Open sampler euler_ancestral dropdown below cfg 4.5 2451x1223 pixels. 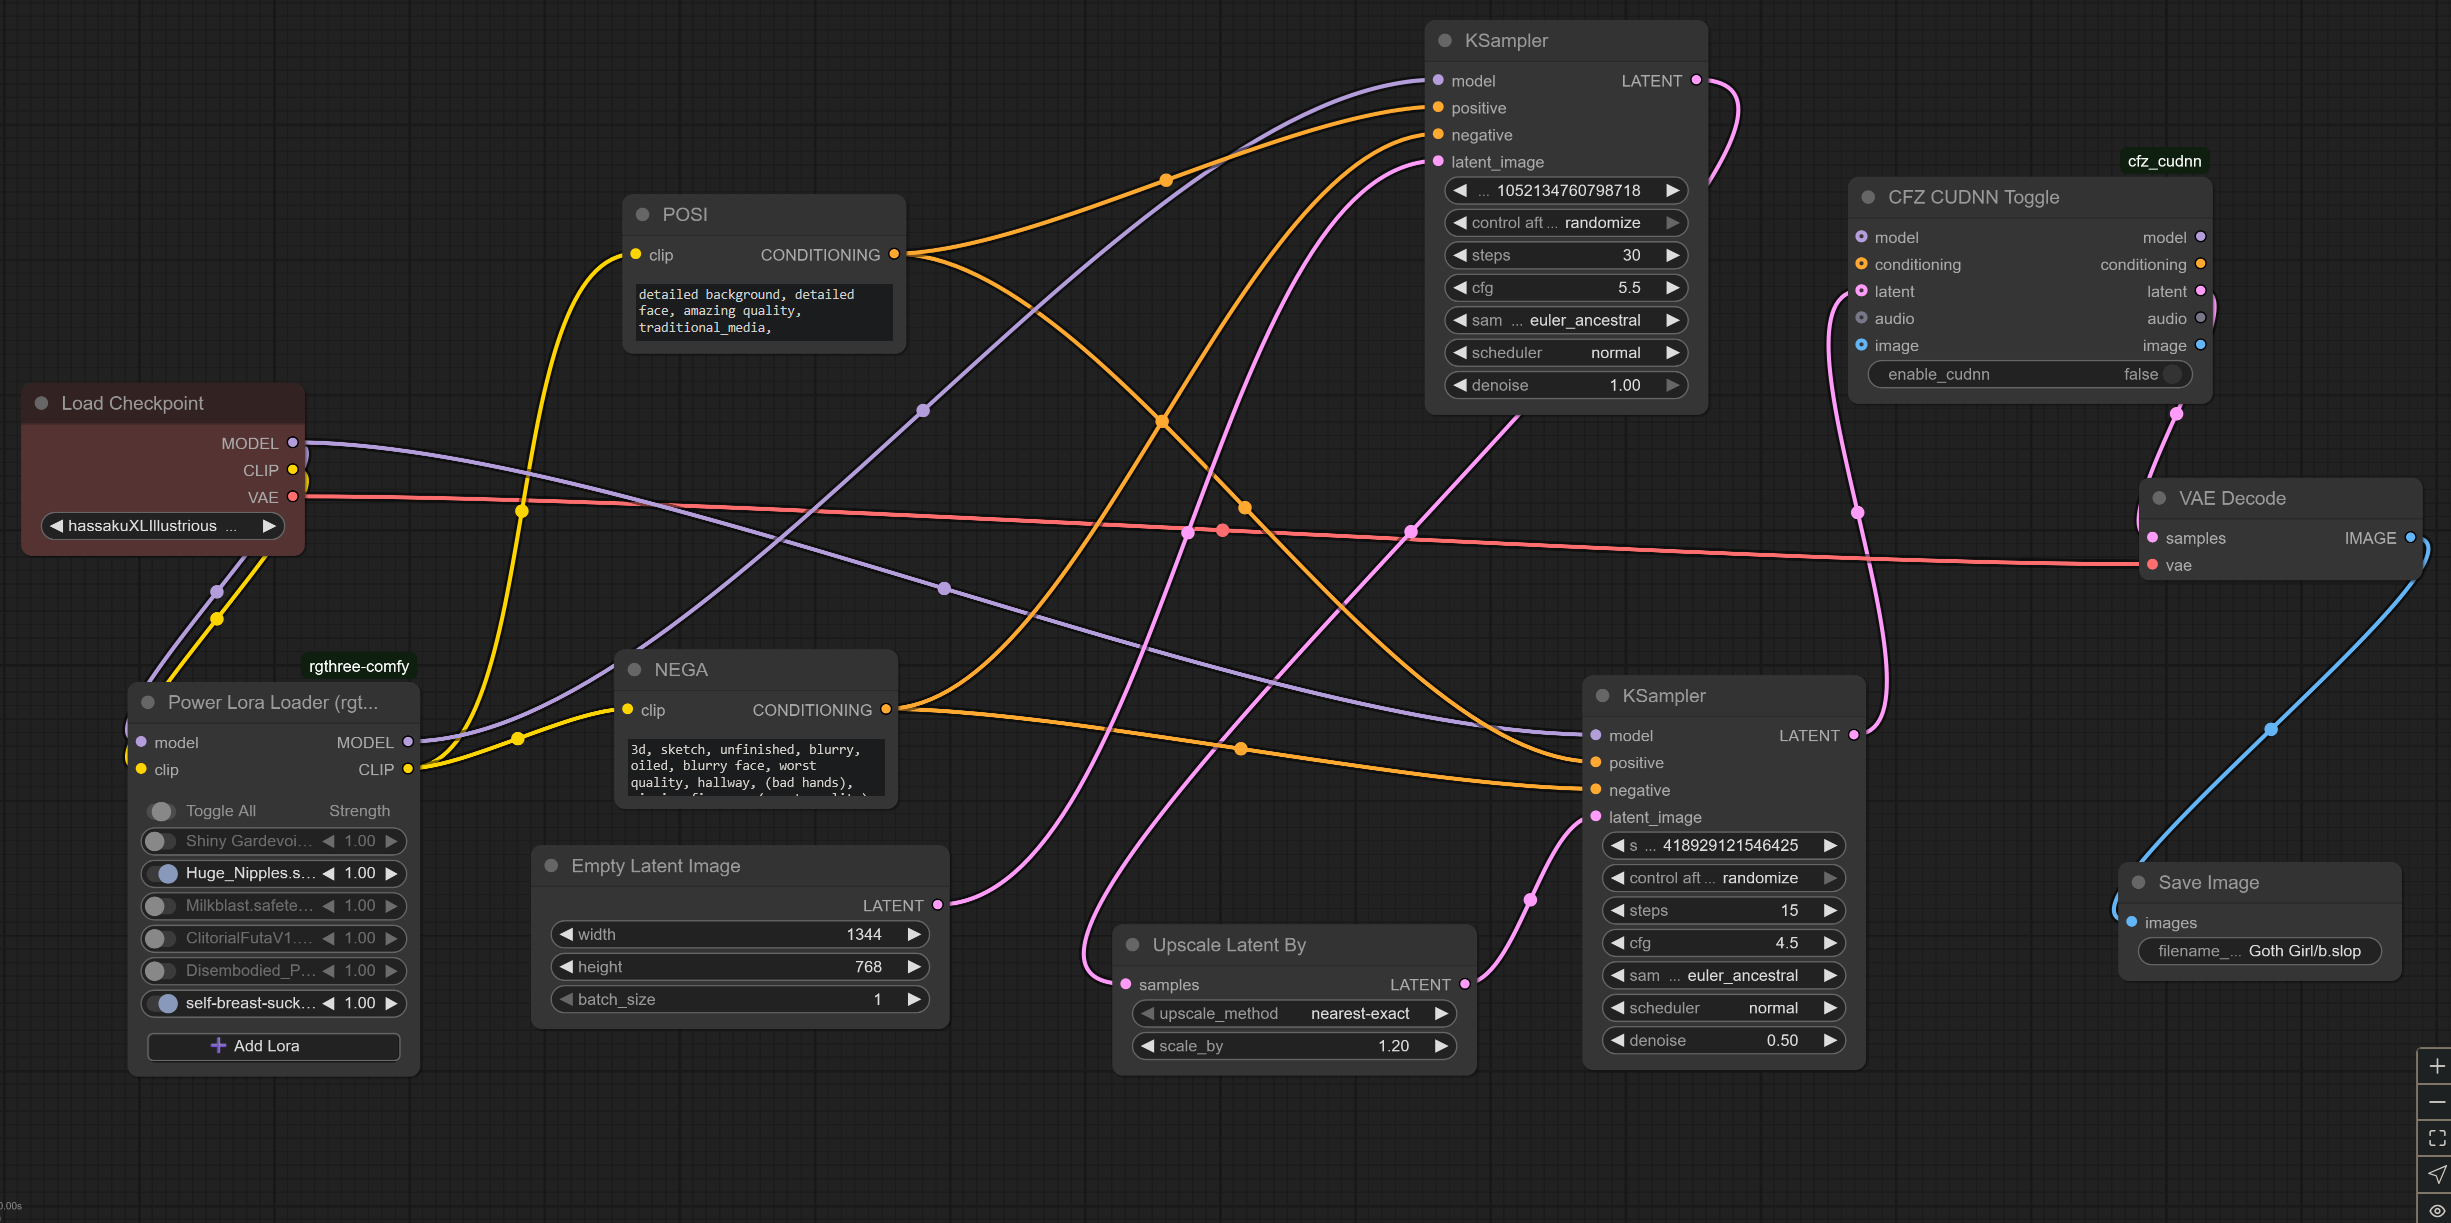click(1724, 975)
